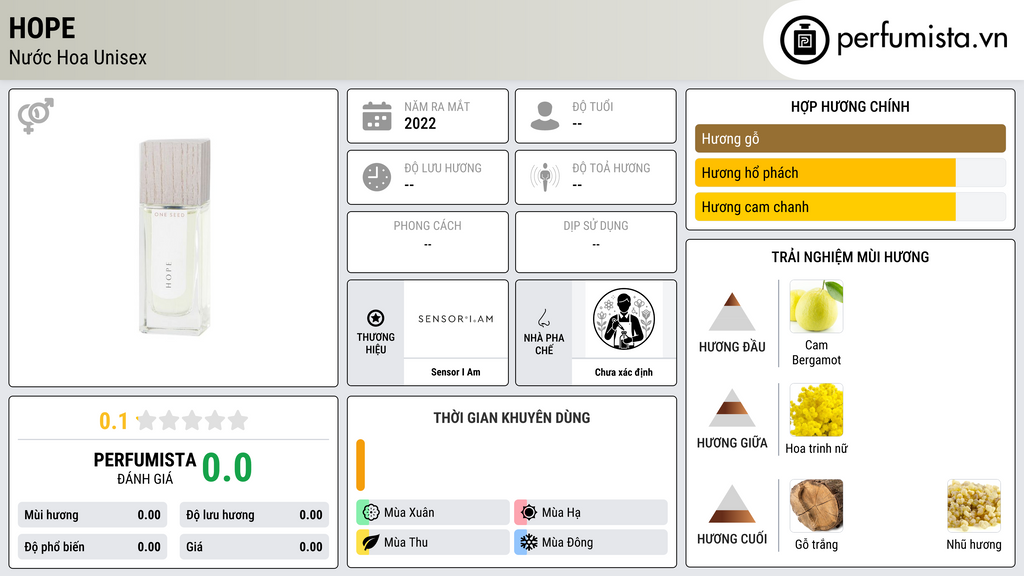Click the HOPE perfume bottle image
The height and width of the screenshot is (576, 1024).
(x=174, y=236)
